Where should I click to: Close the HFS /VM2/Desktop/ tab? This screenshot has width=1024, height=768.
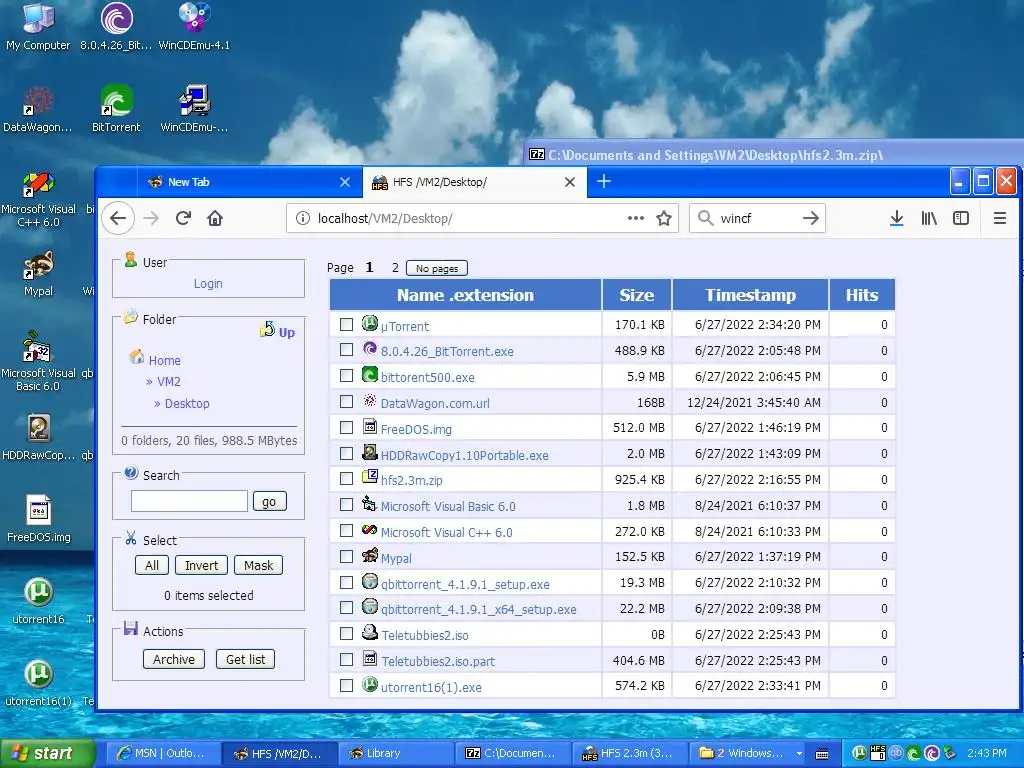tap(570, 182)
